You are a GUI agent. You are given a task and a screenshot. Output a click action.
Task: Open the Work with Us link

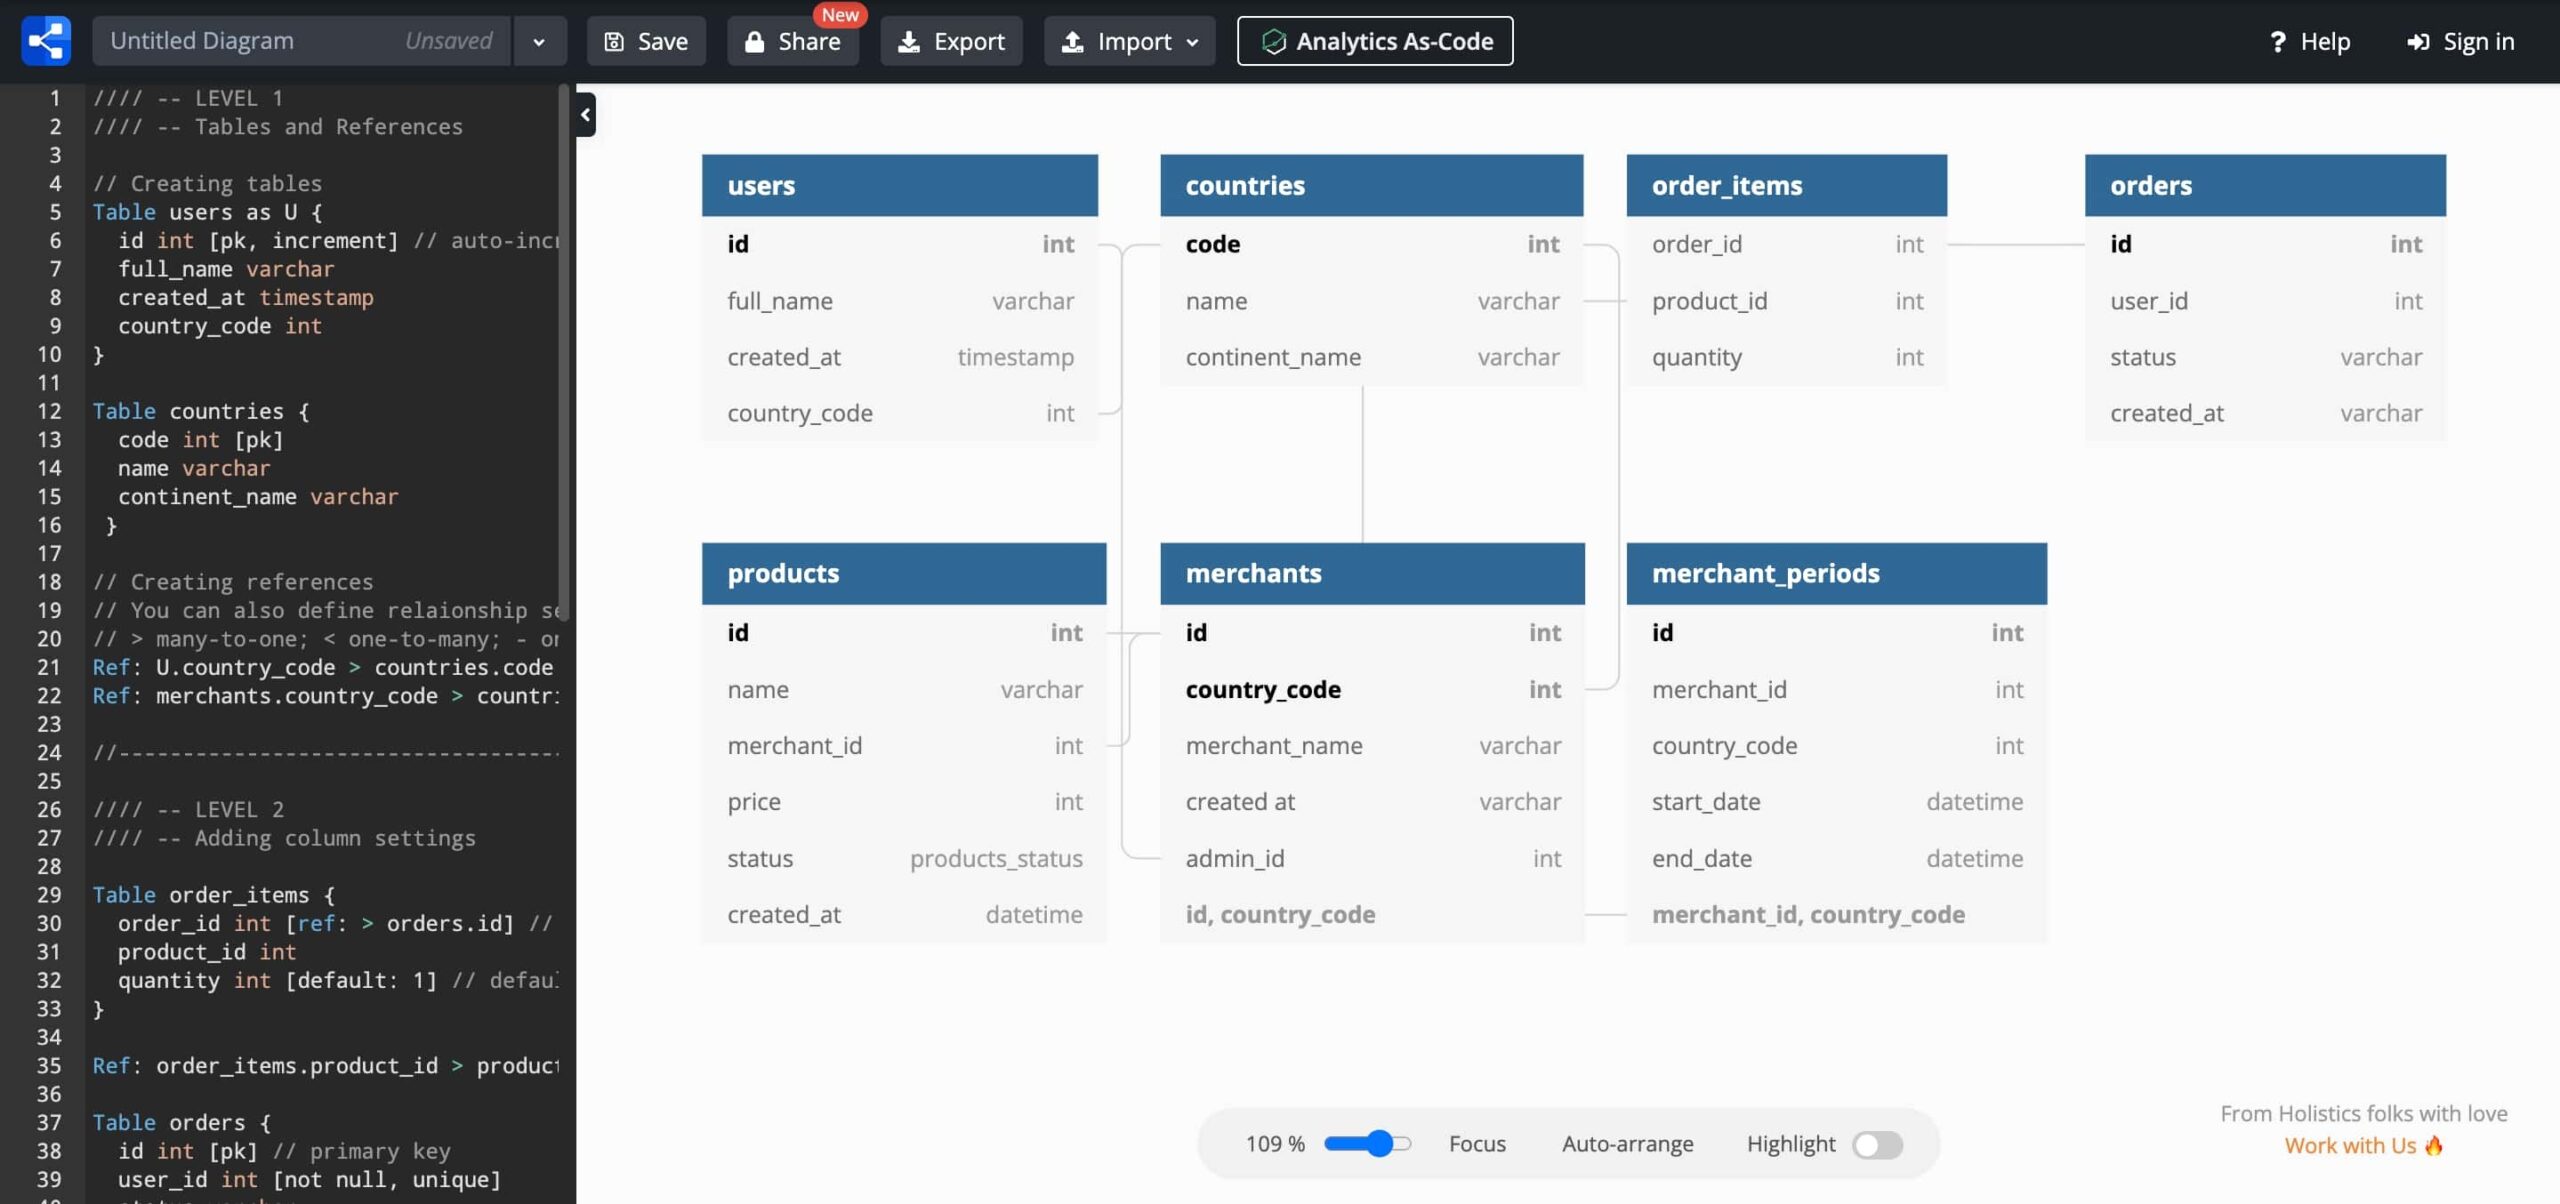(x=2350, y=1146)
